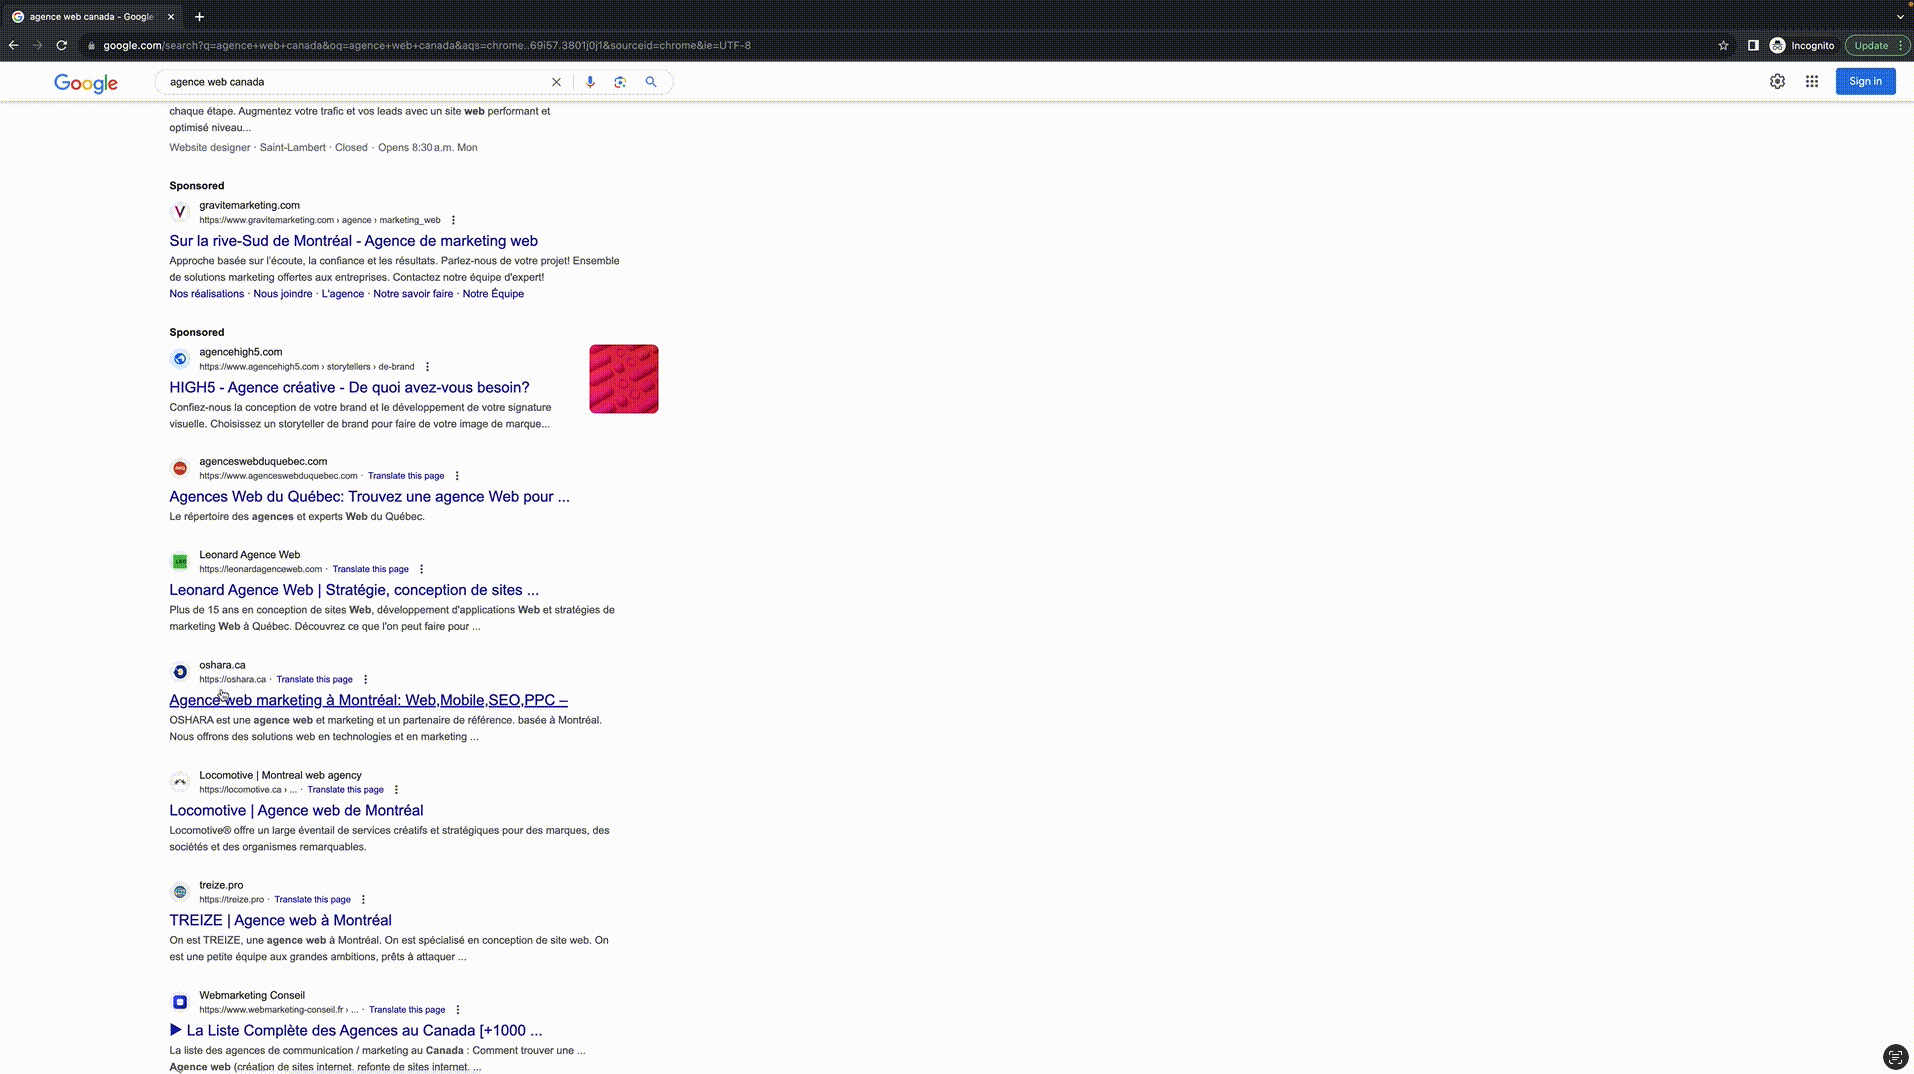1914x1074 pixels.
Task: Click the Chrome Update button
Action: click(1870, 45)
